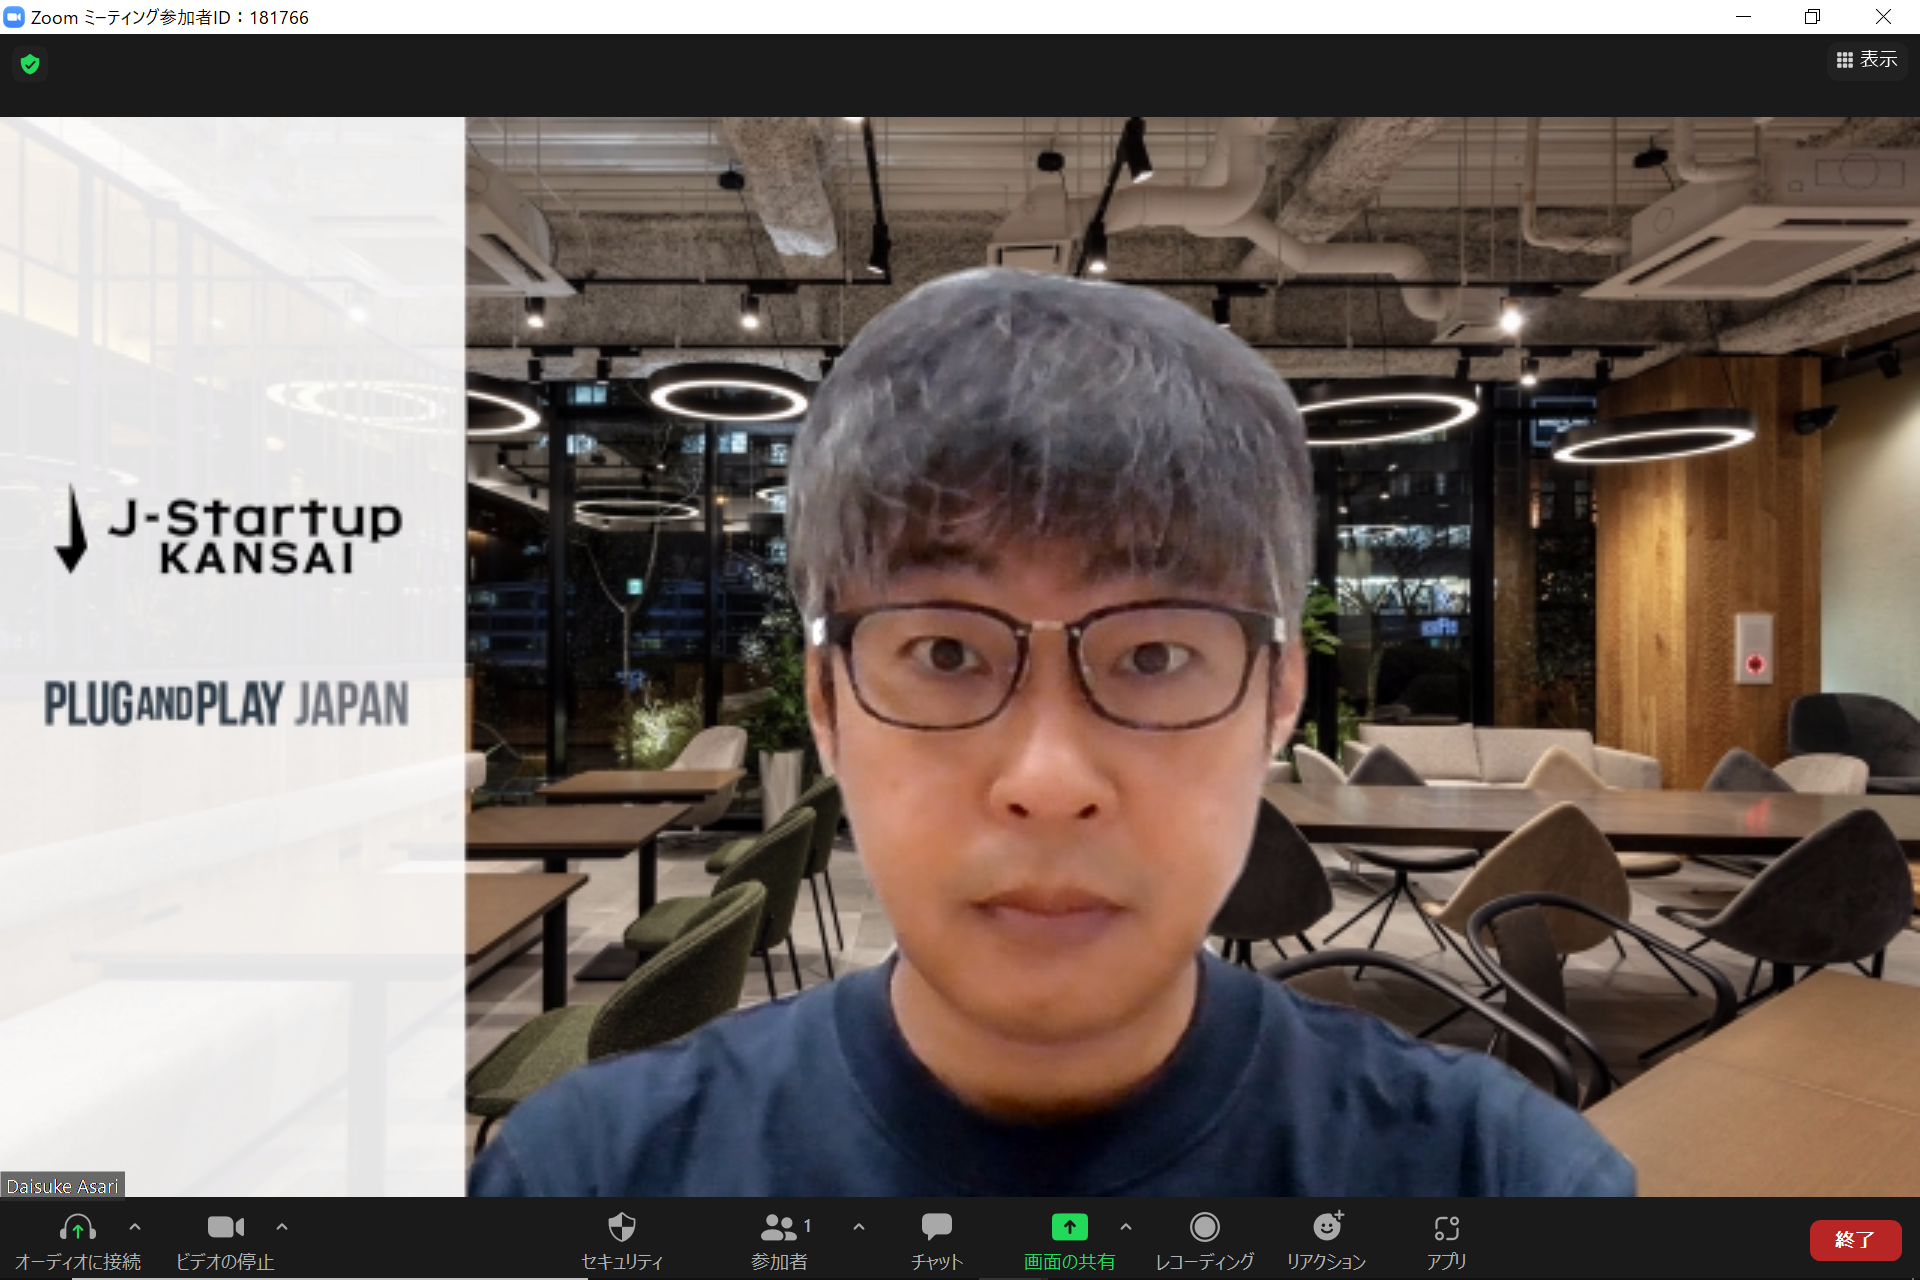Click the チャット text label

936,1262
